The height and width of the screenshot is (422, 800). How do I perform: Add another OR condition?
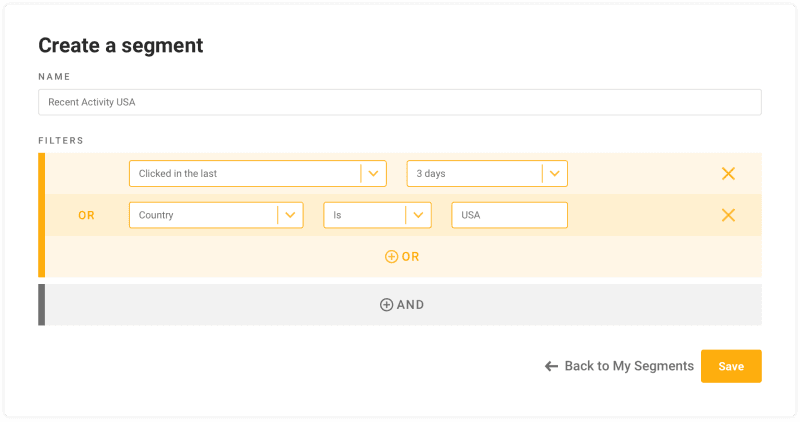[402, 257]
